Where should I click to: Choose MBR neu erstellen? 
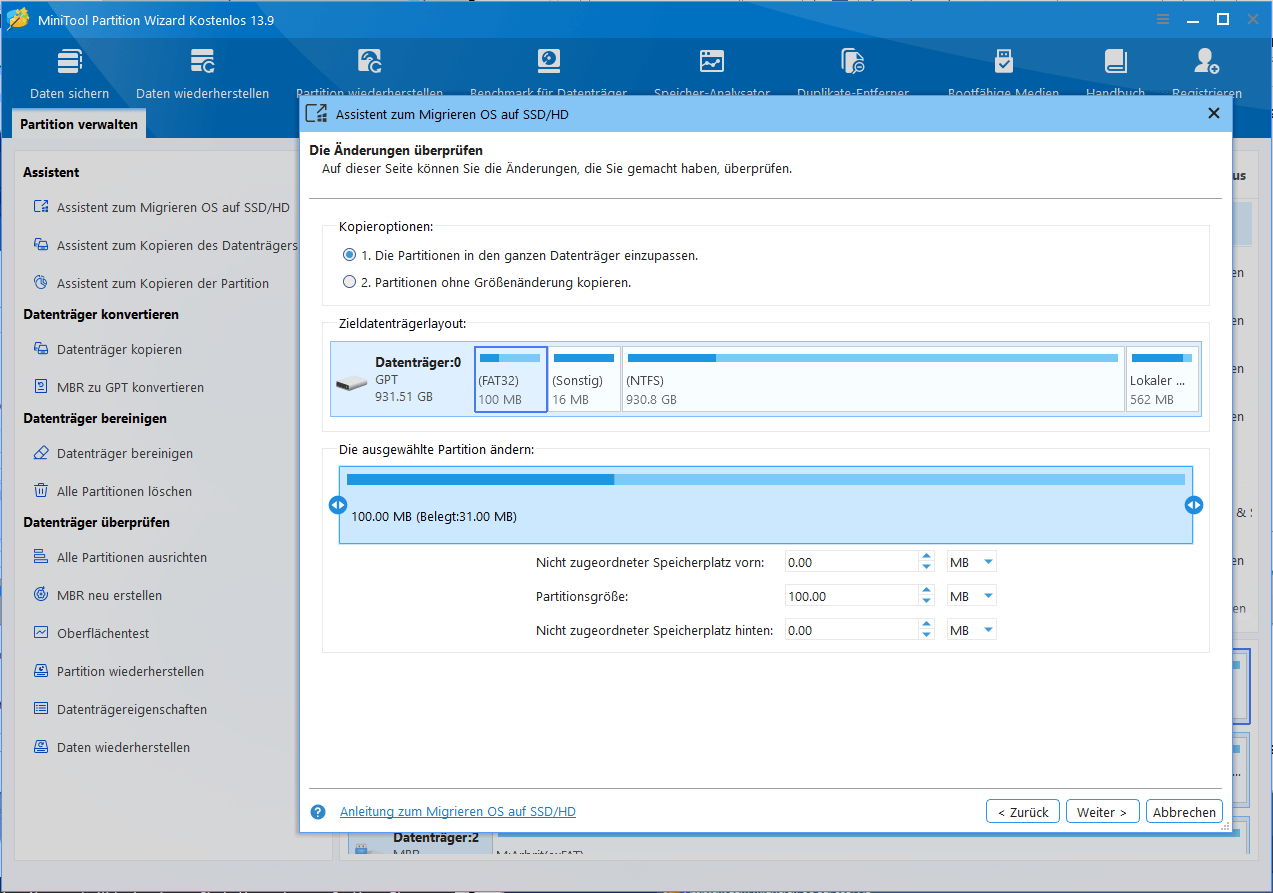click(x=97, y=595)
